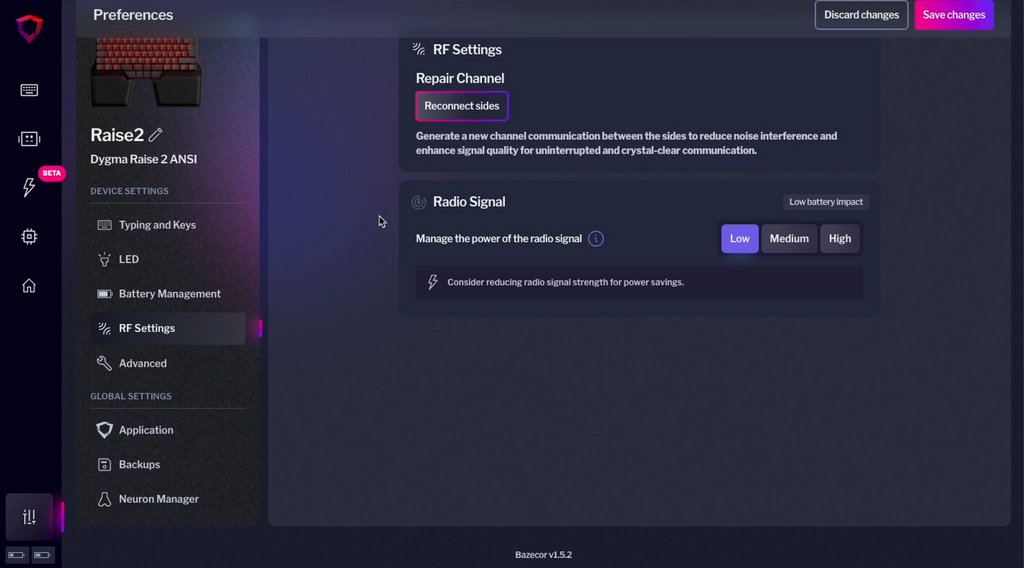
Task: Click Discard changes button
Action: 861,15
